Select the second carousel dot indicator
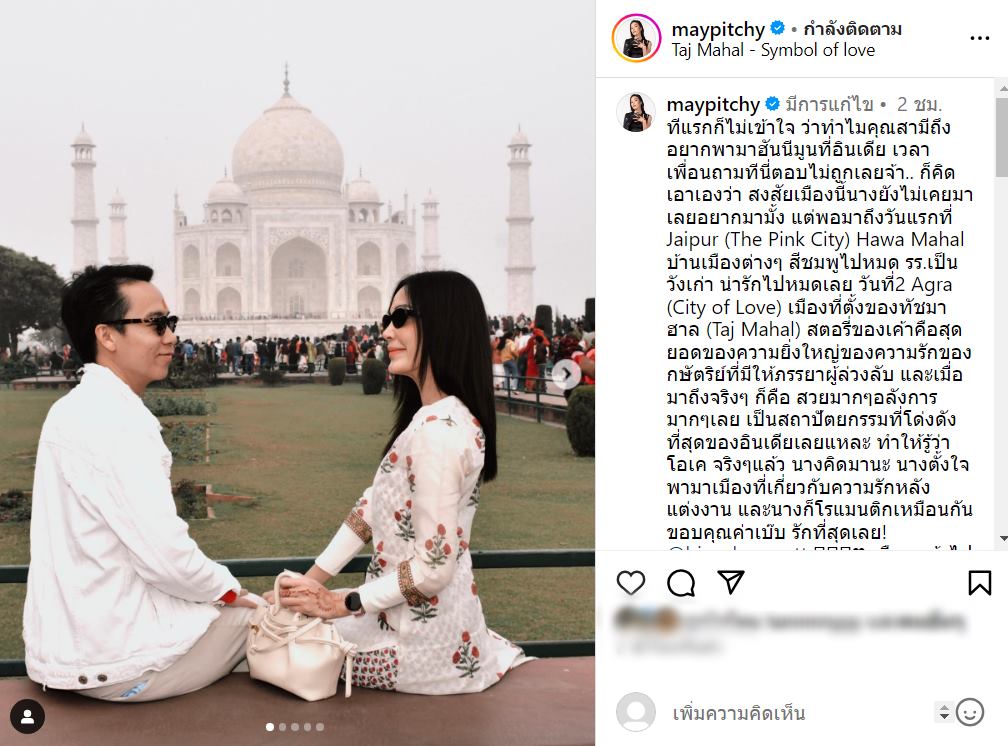The image size is (1008, 746). [282, 727]
